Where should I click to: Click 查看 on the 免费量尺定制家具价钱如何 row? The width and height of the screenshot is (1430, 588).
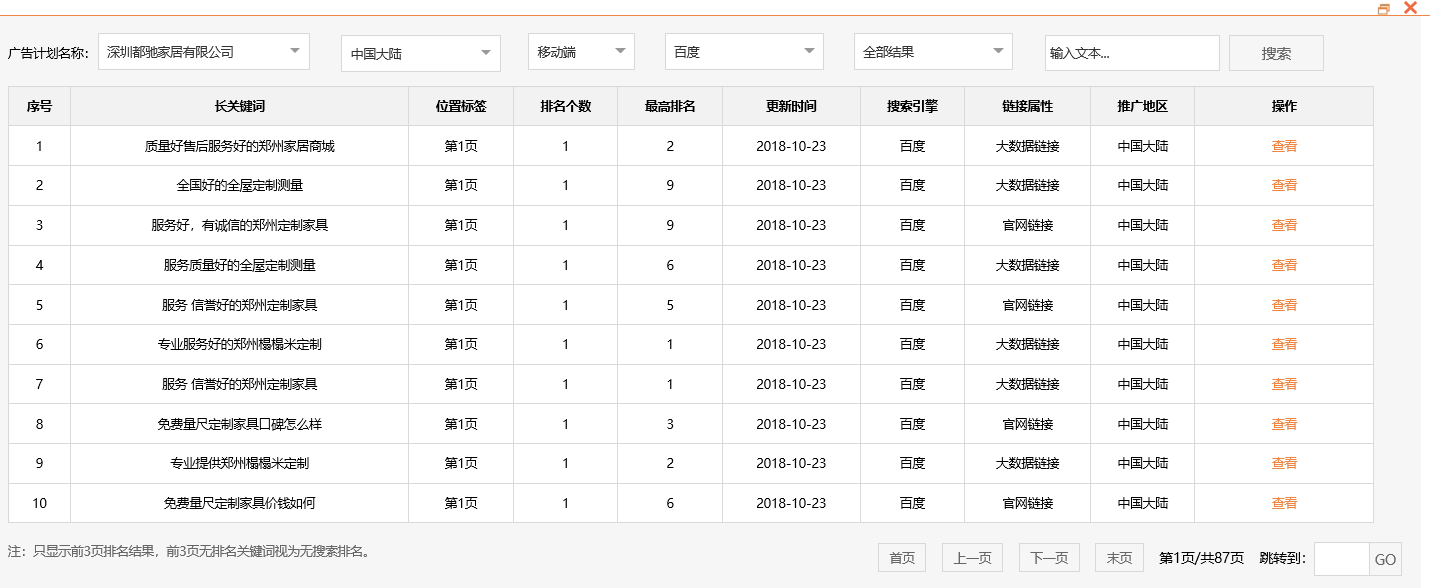click(1283, 503)
